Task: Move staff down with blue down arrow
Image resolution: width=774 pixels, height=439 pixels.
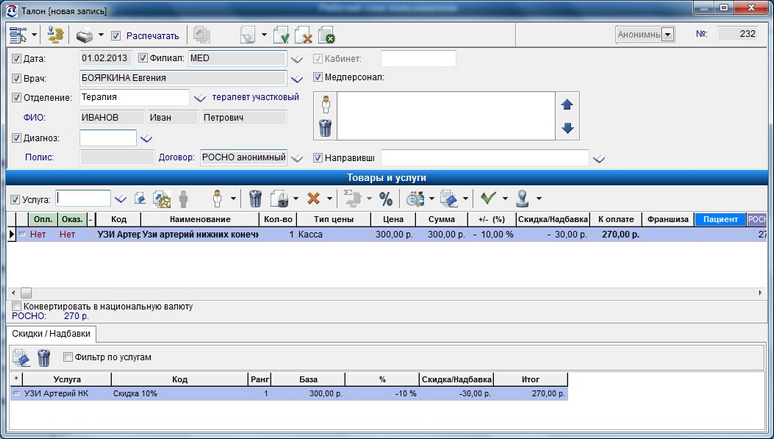Action: click(x=568, y=128)
